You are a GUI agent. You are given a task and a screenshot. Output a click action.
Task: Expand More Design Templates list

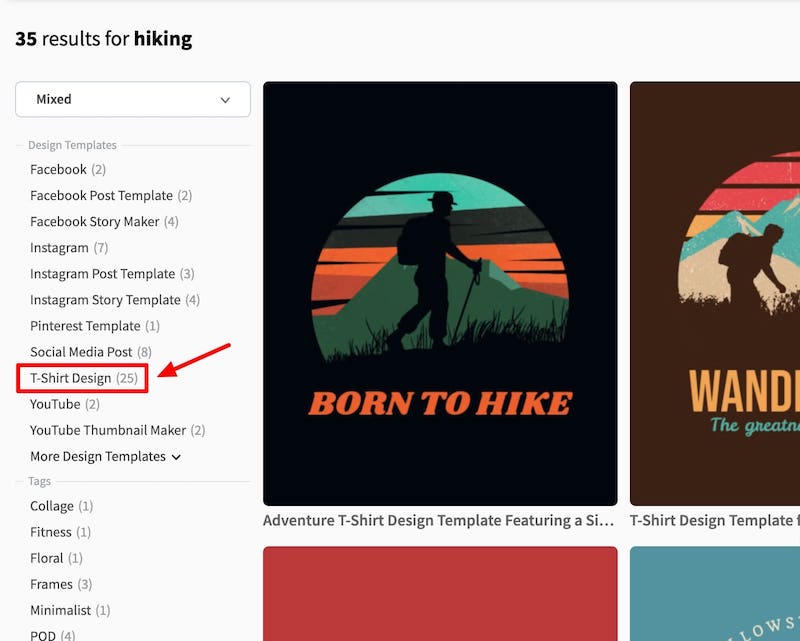105,457
